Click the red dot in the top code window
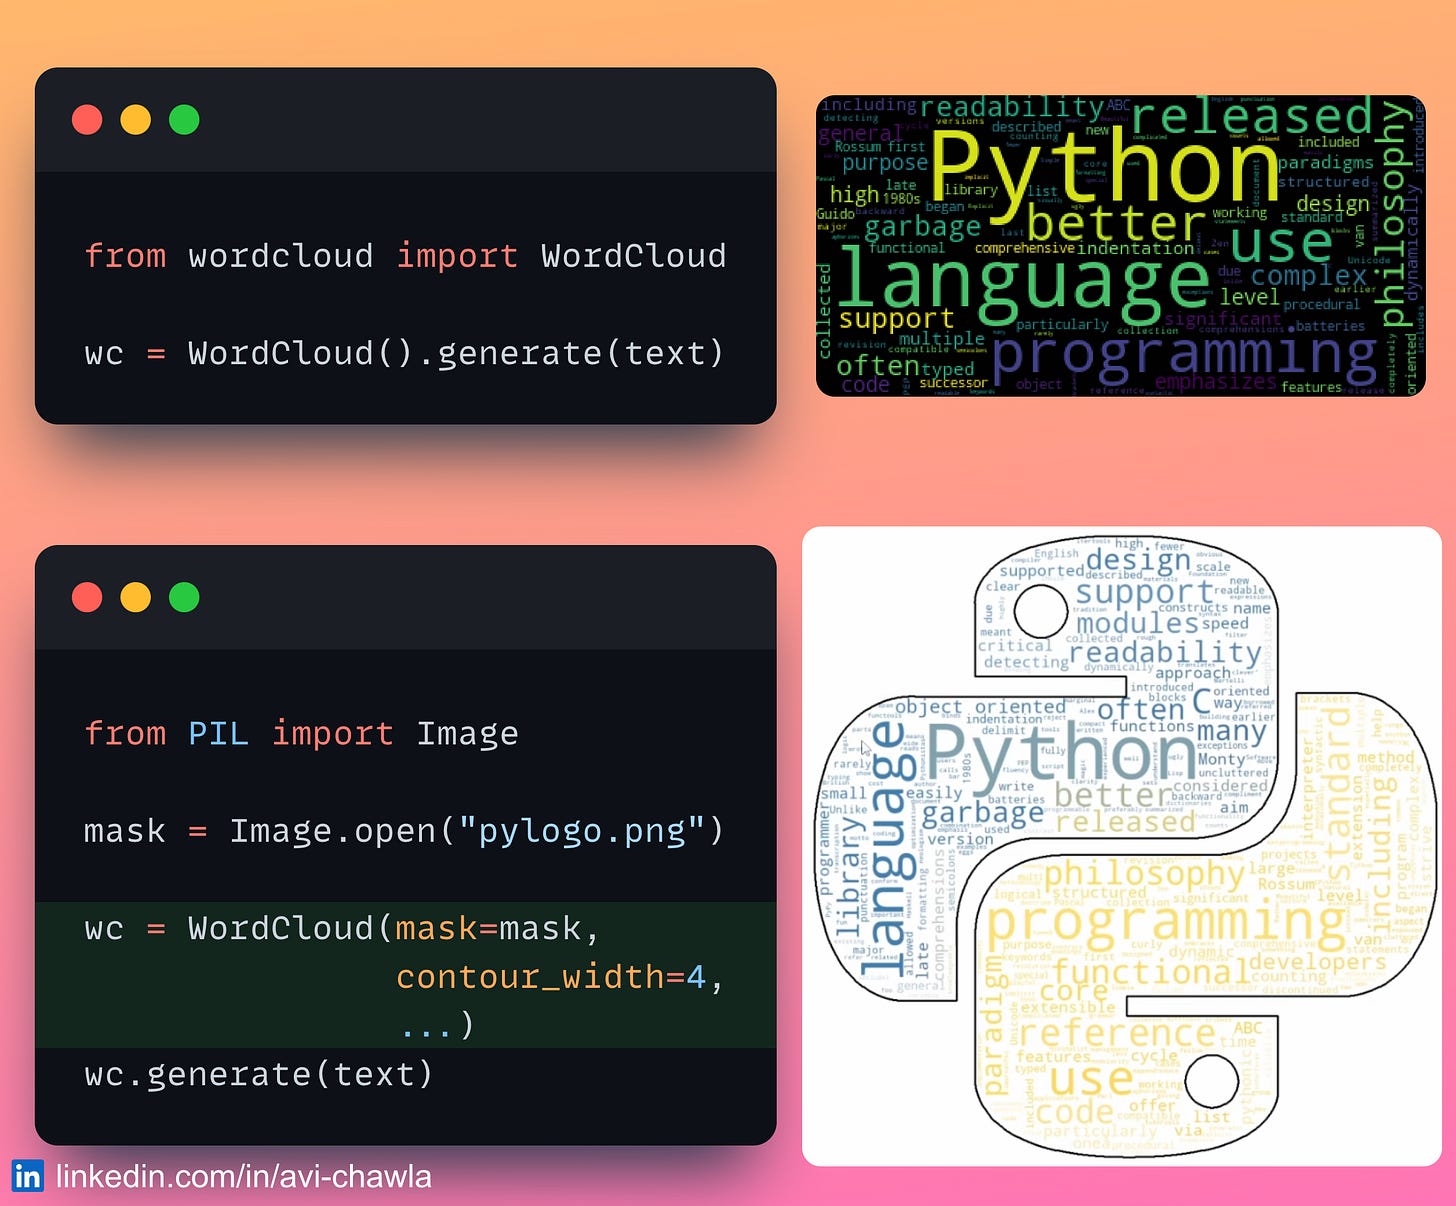 tap(87, 120)
